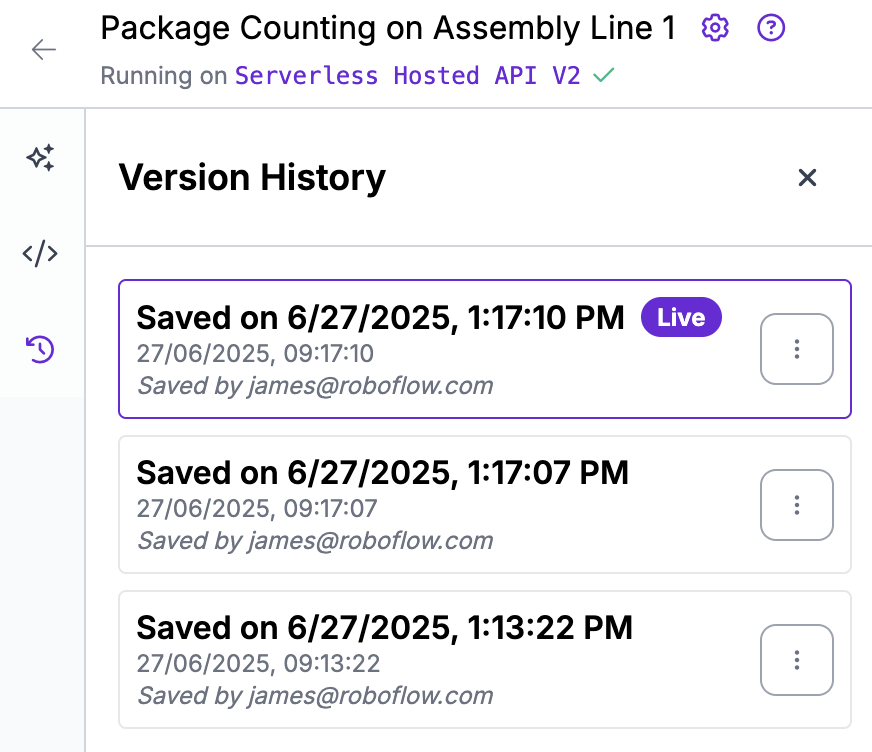Click the Serverless Hosted API V2 link

tap(407, 76)
